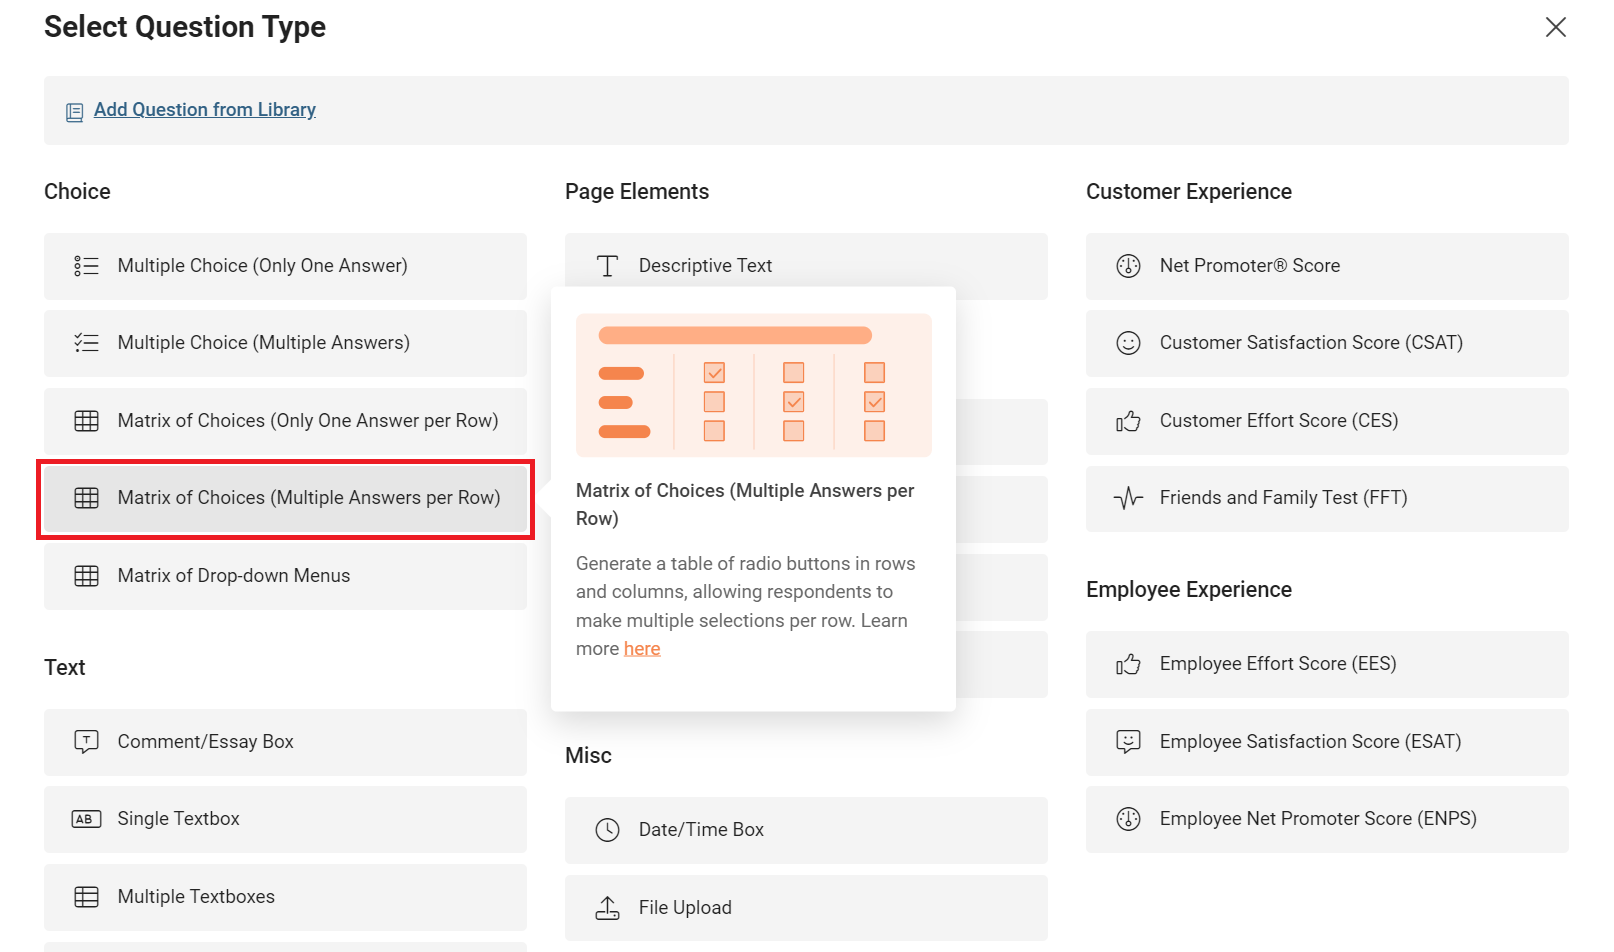
Task: Click the Employee Experience heading
Action: point(1189,590)
